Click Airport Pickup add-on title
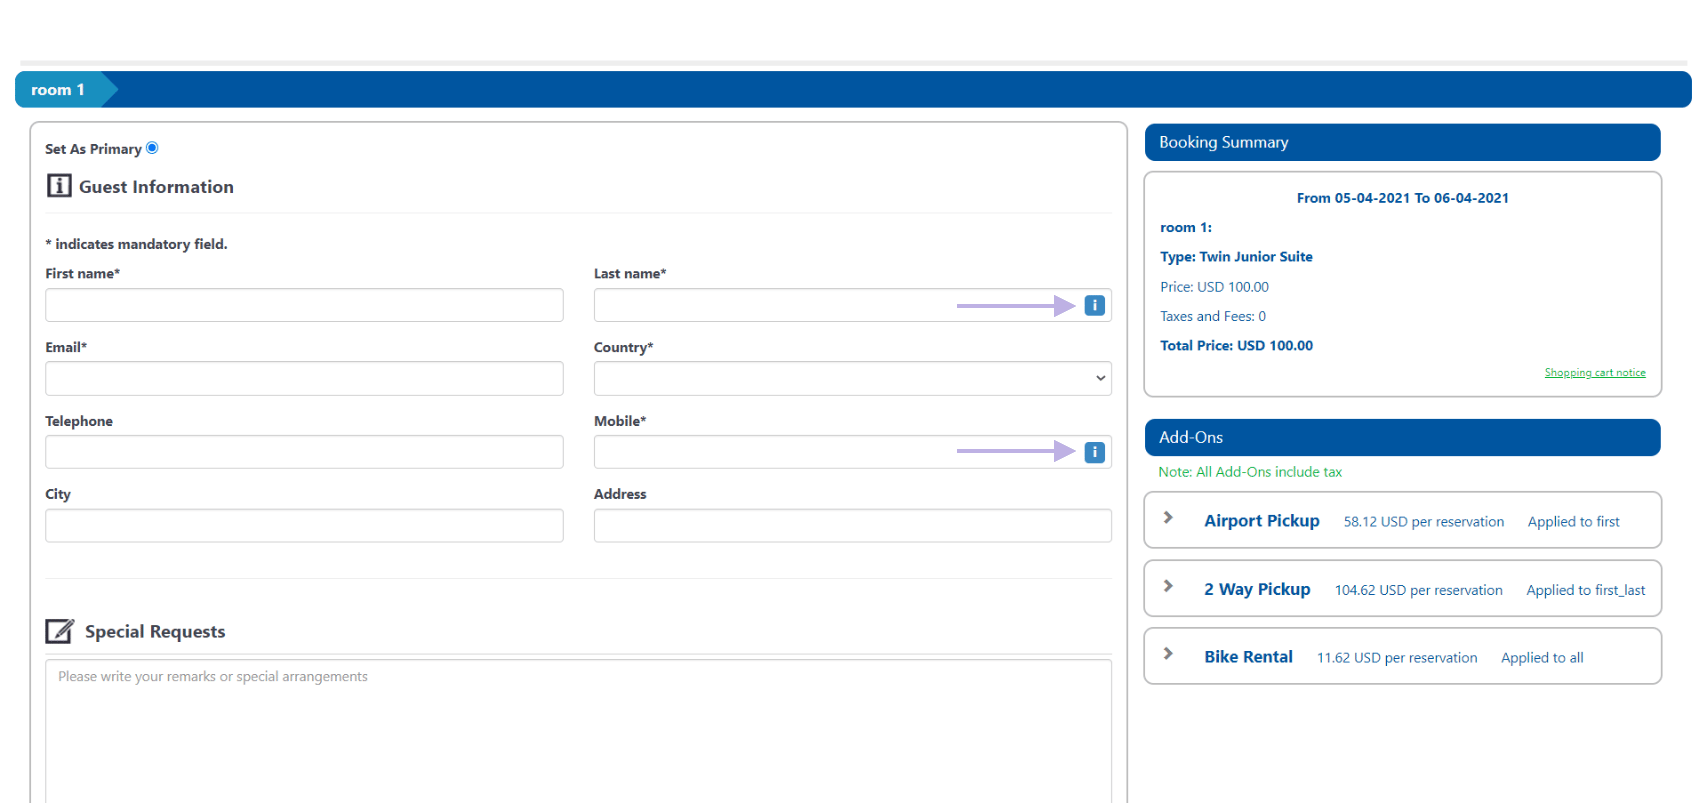Viewport: 1707px width, 803px height. [1261, 521]
